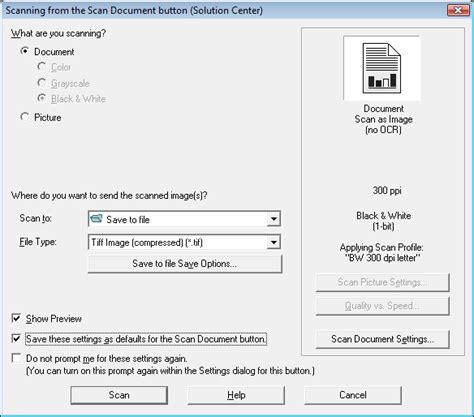Screen dimensions: 474x417
Task: Click the Cancel button
Action: coord(353,395)
